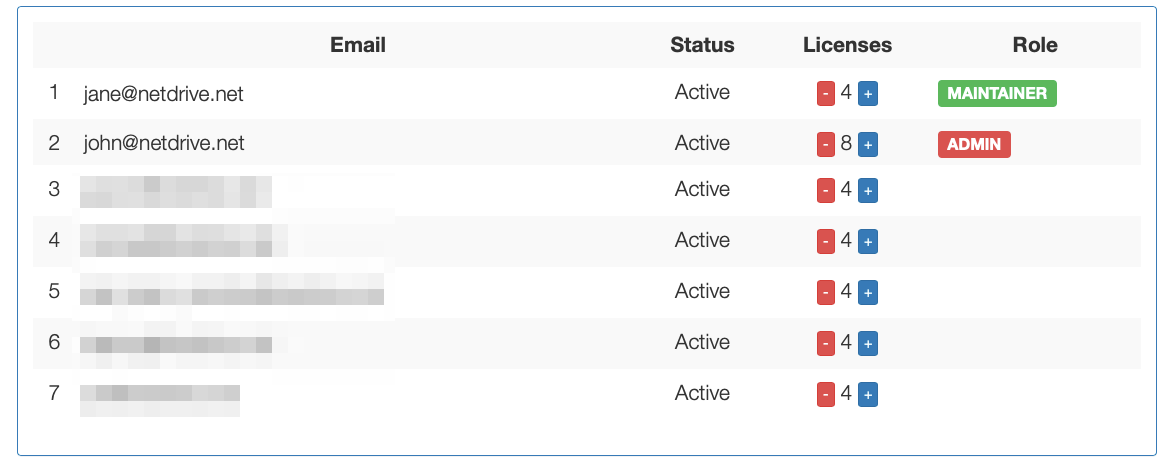Decrease licenses for john@netdrive.net
1169x465 pixels.
[x=825, y=145]
